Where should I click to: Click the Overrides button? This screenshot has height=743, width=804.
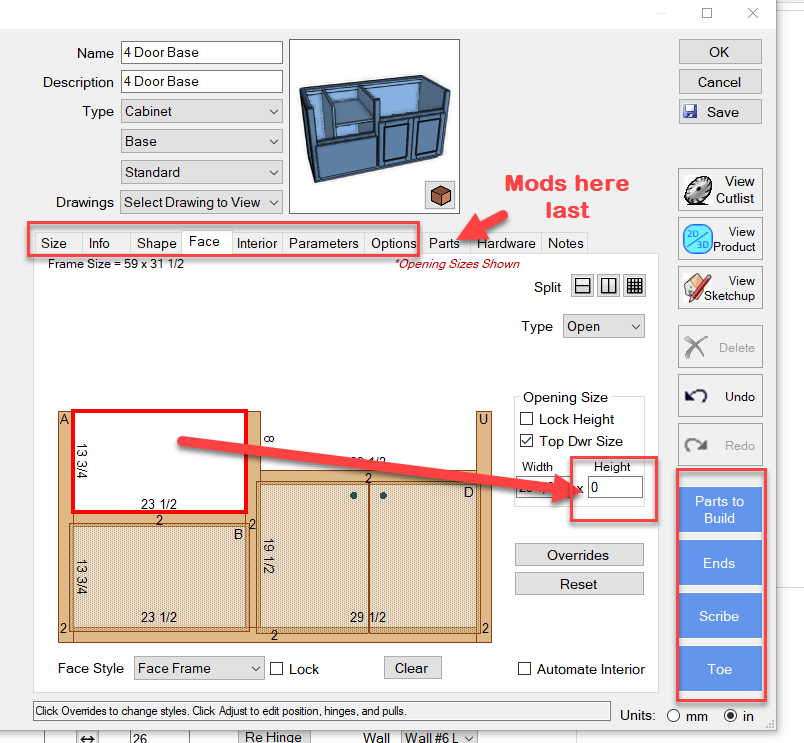click(578, 555)
